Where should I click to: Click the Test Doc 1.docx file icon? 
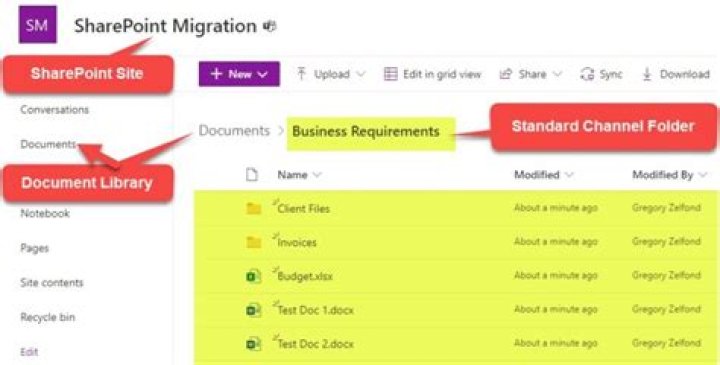coord(253,310)
